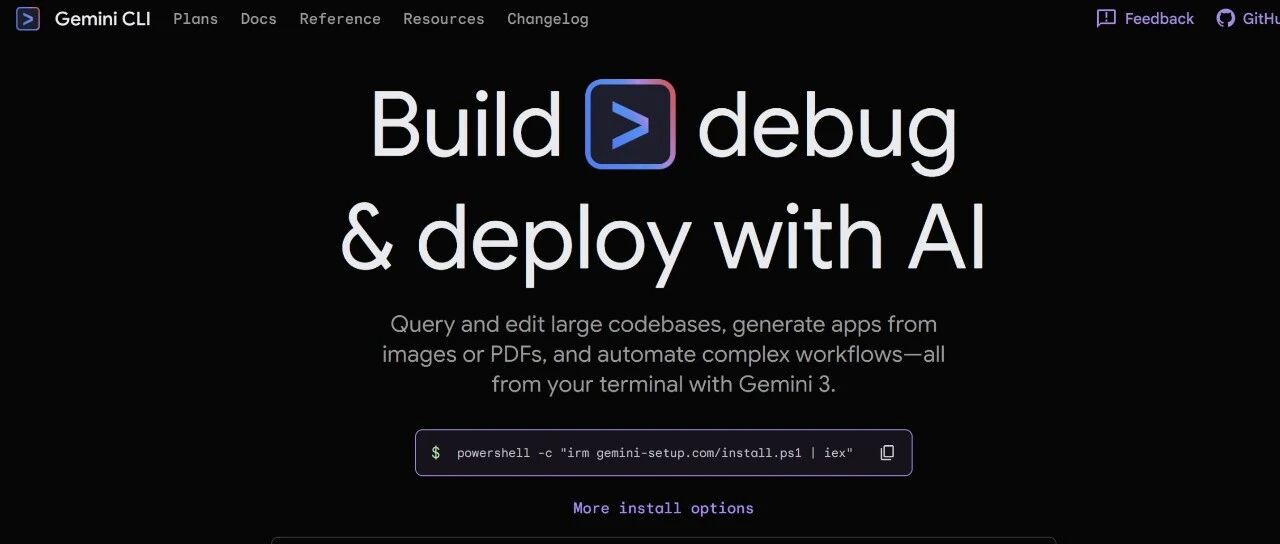Click the More install options link
The image size is (1280, 544).
click(663, 508)
